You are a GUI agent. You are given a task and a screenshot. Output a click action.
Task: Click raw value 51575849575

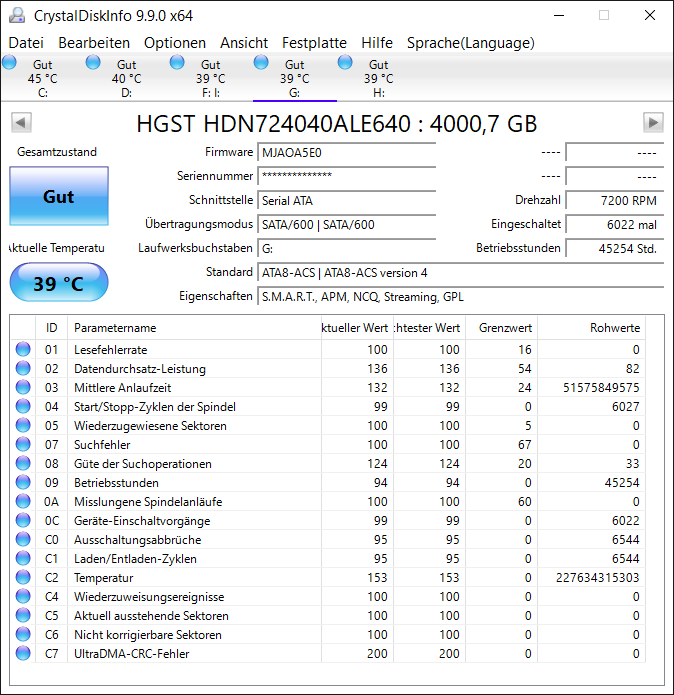click(601, 388)
